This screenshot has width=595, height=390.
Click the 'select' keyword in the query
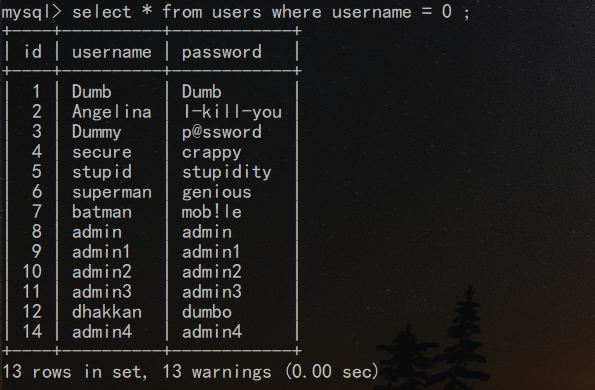pyautogui.click(x=102, y=12)
